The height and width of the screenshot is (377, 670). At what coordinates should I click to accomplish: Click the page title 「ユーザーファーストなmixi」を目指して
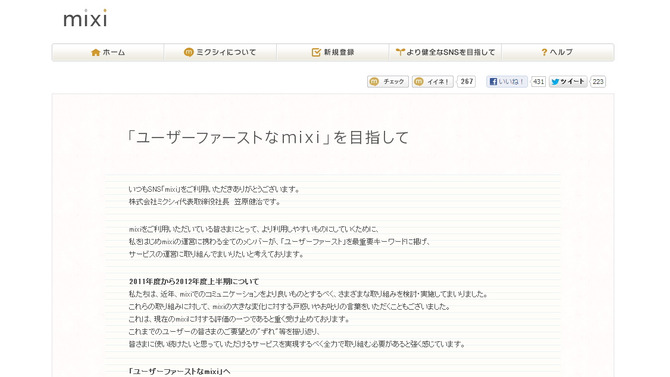268,137
